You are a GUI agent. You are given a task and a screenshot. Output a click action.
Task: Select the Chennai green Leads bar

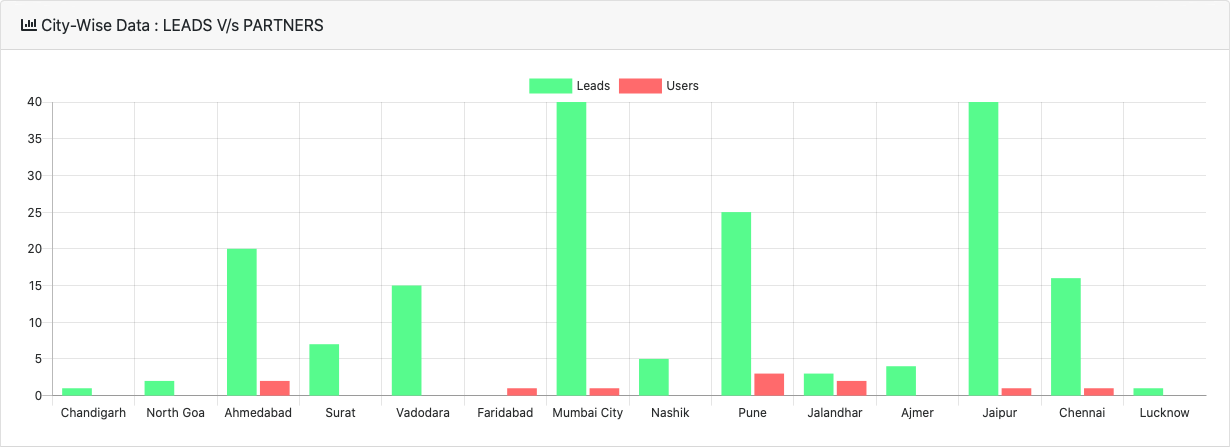1066,336
